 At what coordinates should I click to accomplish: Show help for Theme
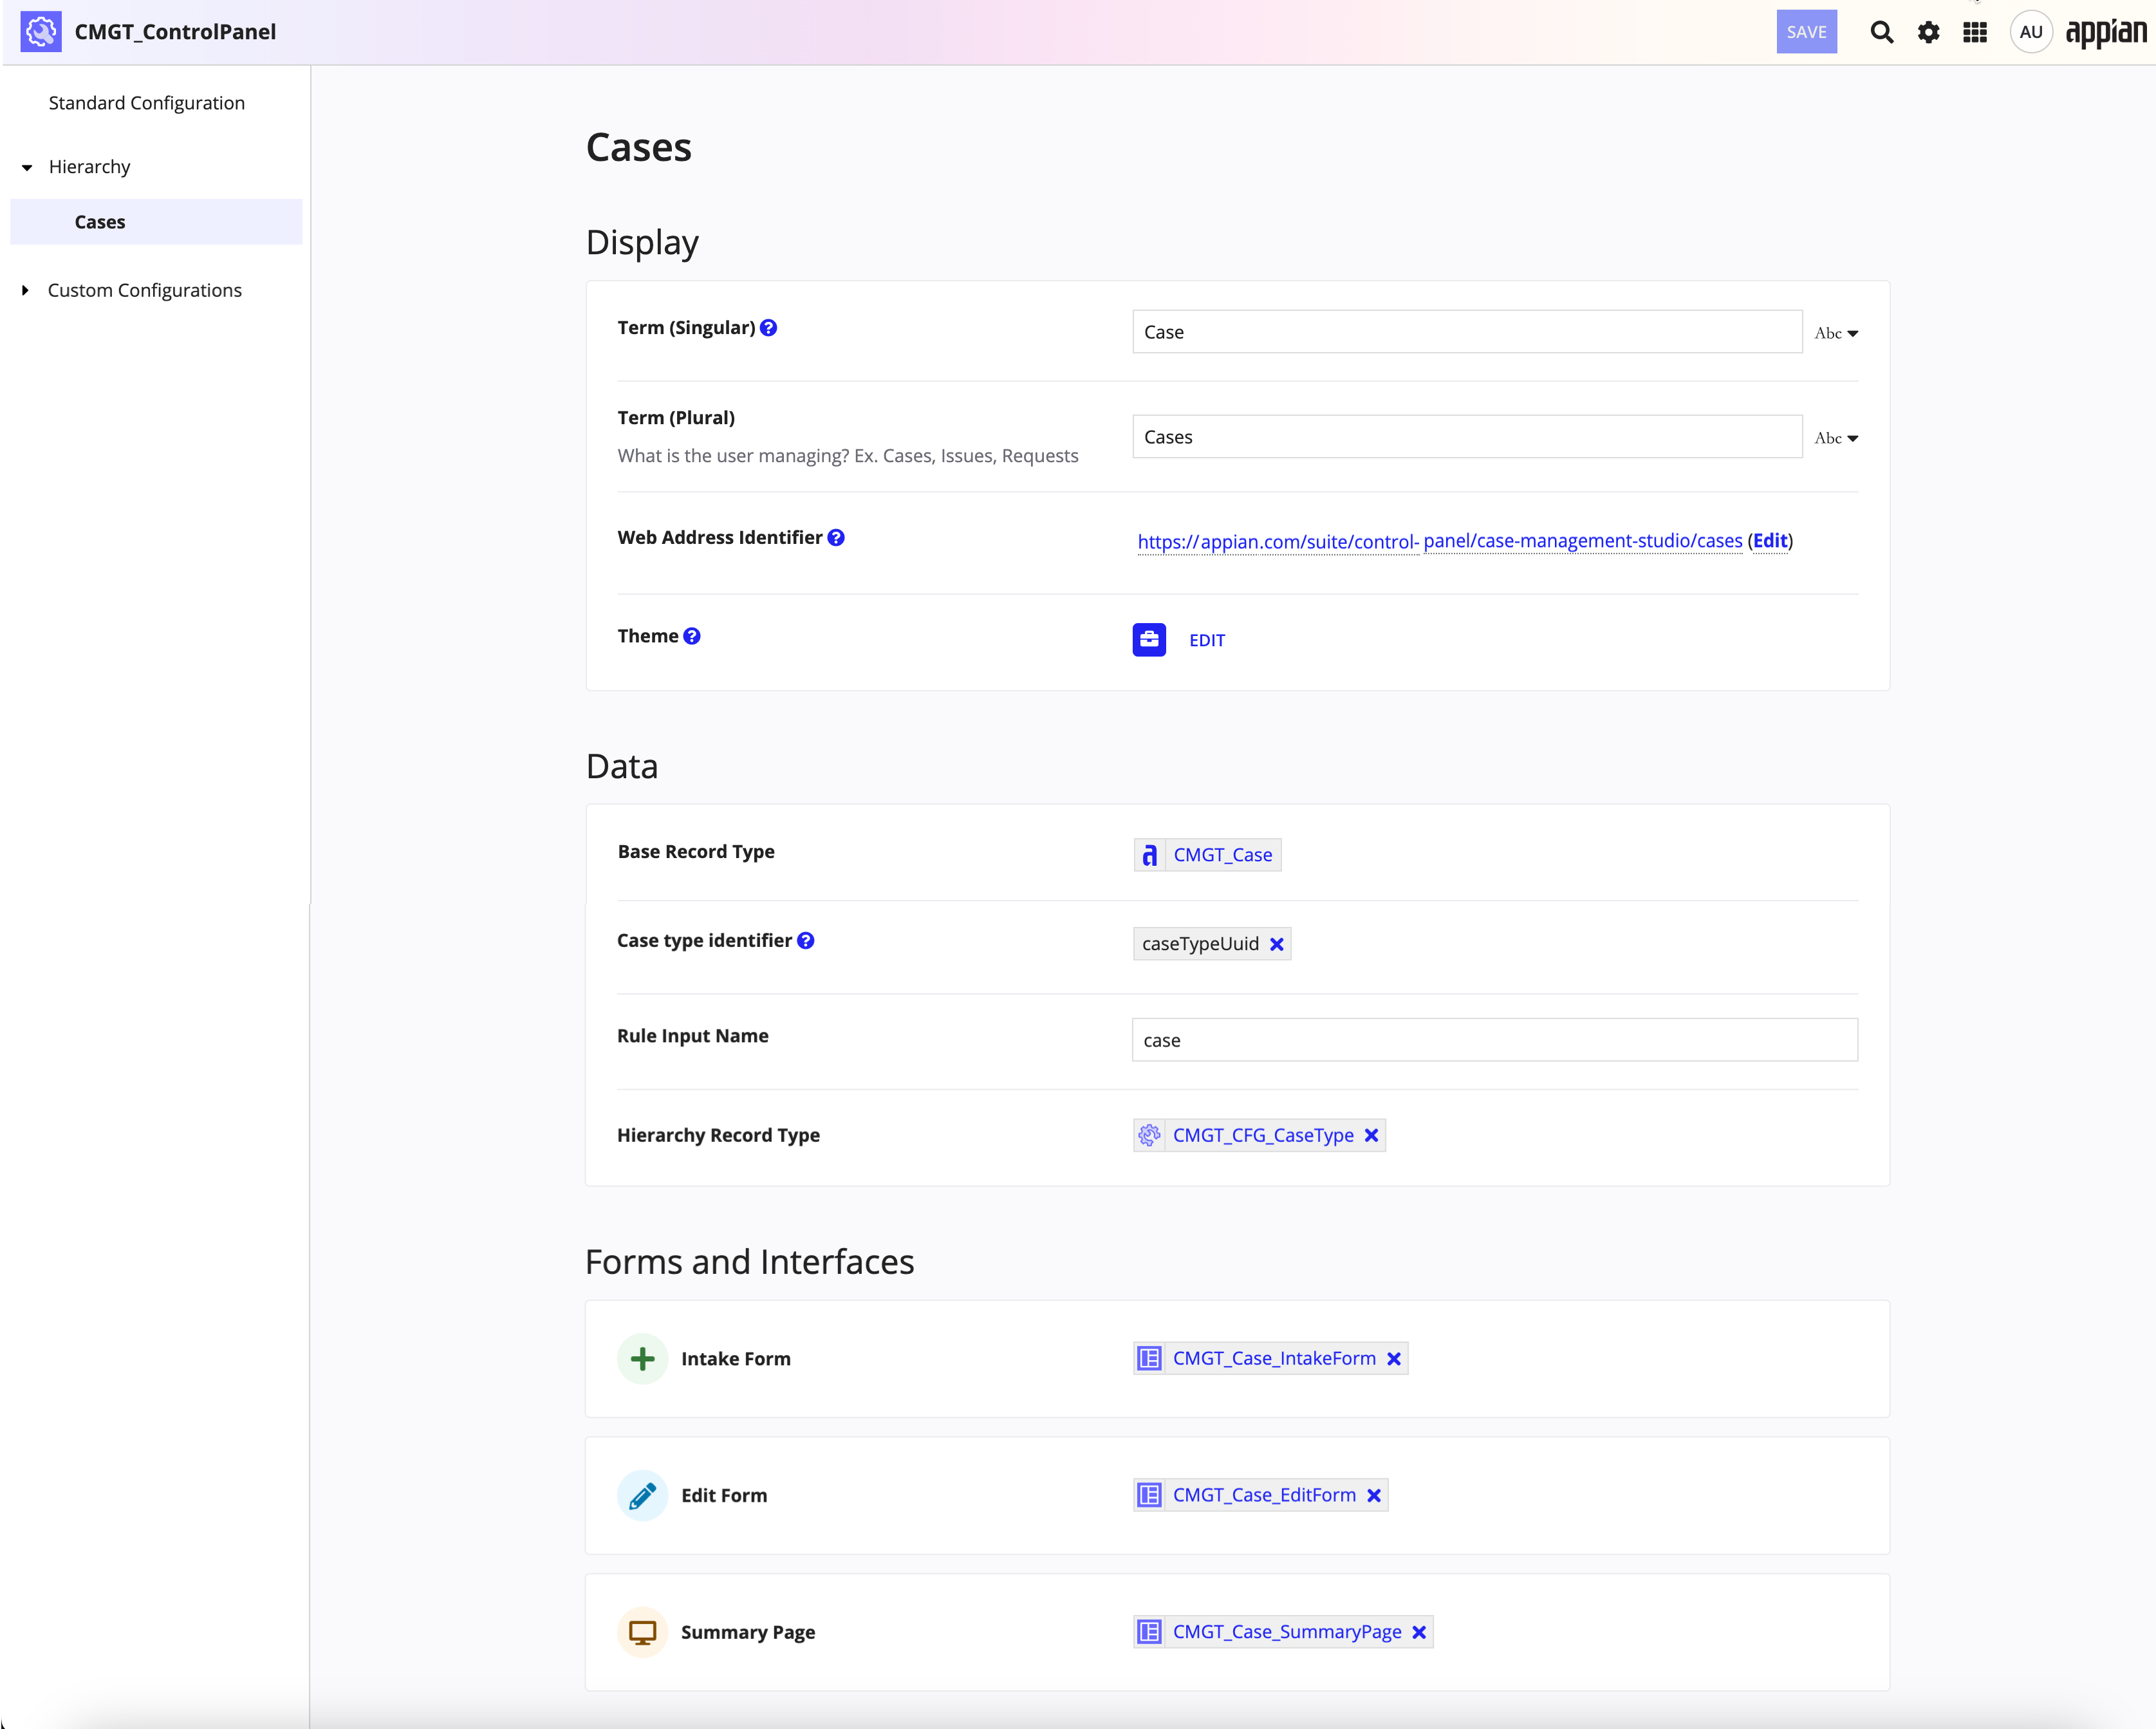pyautogui.click(x=692, y=636)
